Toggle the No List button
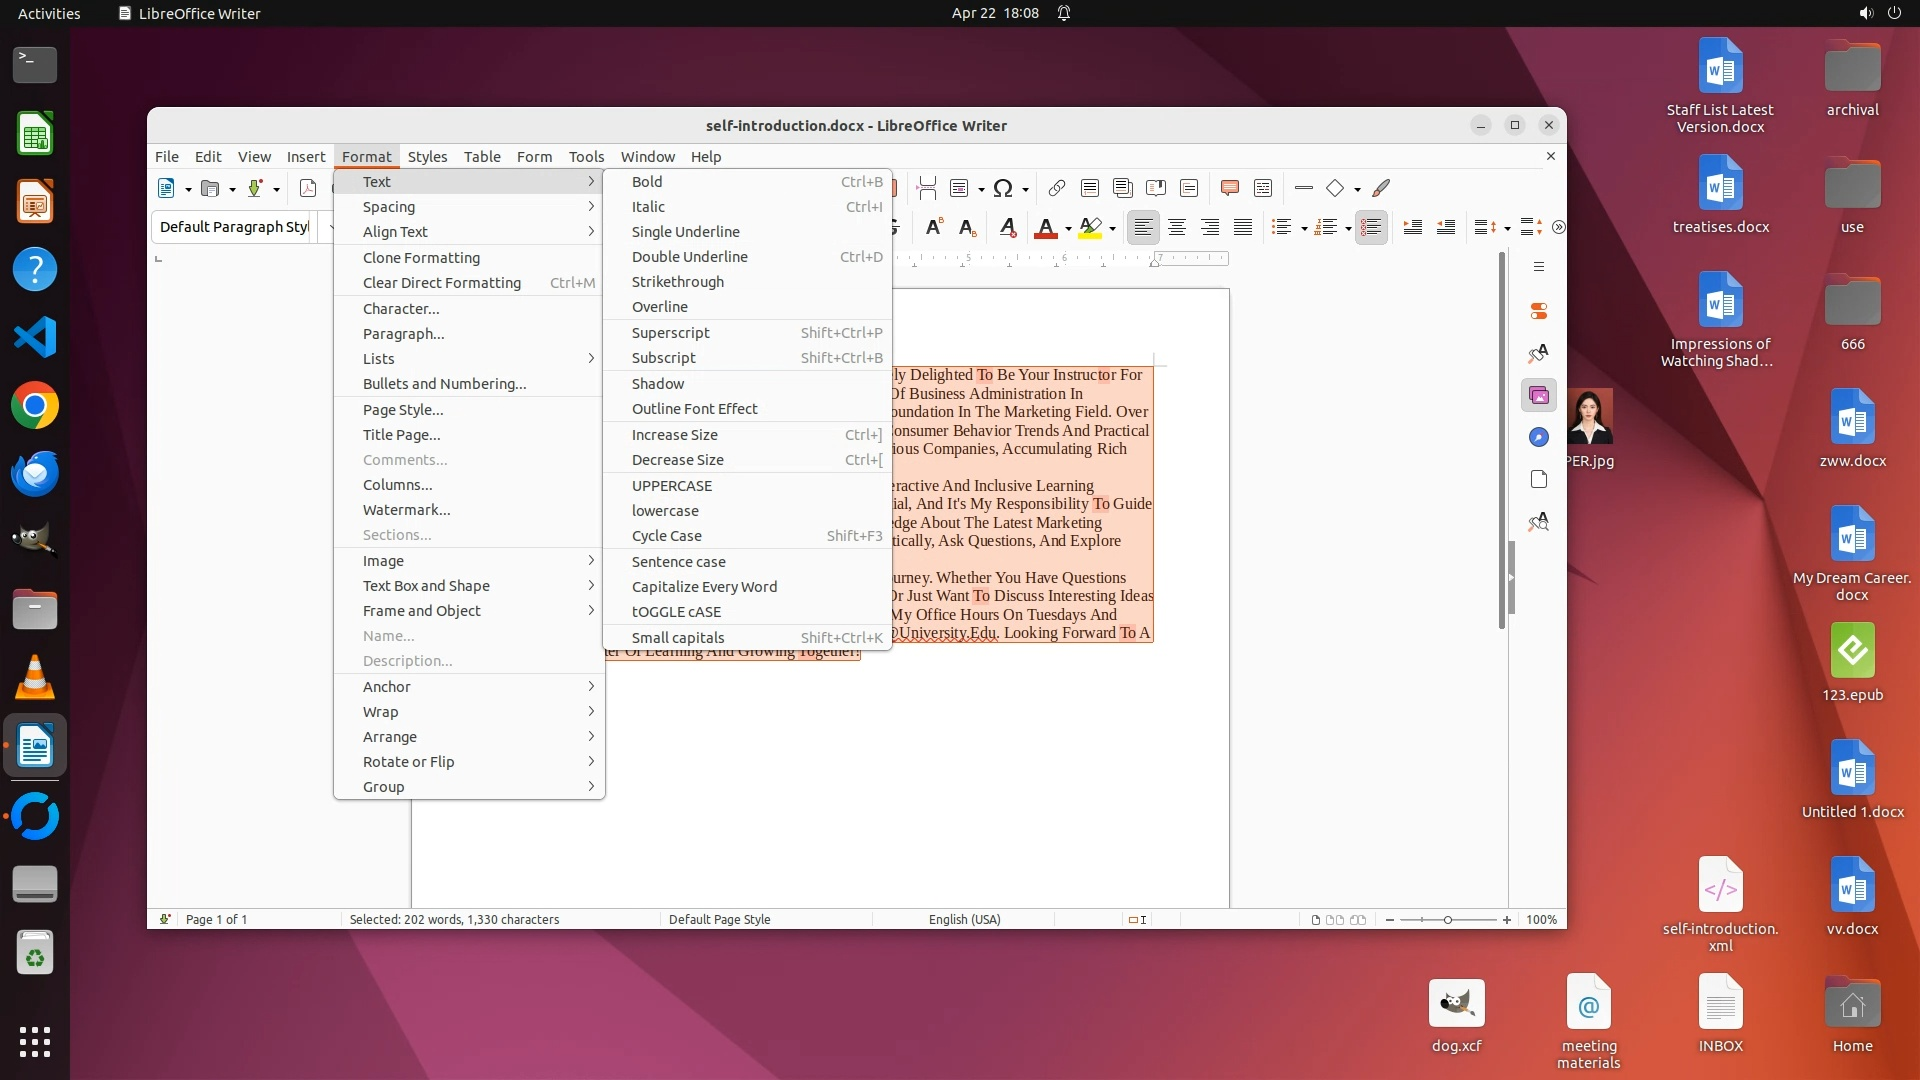 (x=1371, y=228)
